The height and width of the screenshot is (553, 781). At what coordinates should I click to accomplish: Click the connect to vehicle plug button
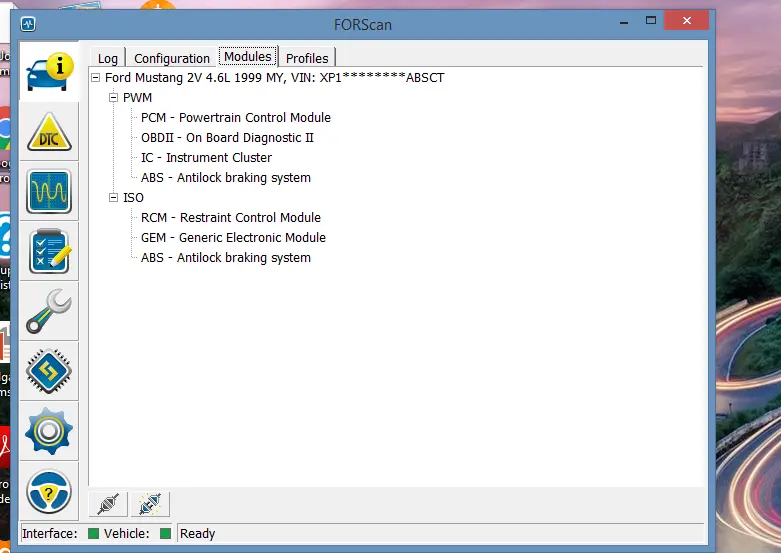pos(108,504)
